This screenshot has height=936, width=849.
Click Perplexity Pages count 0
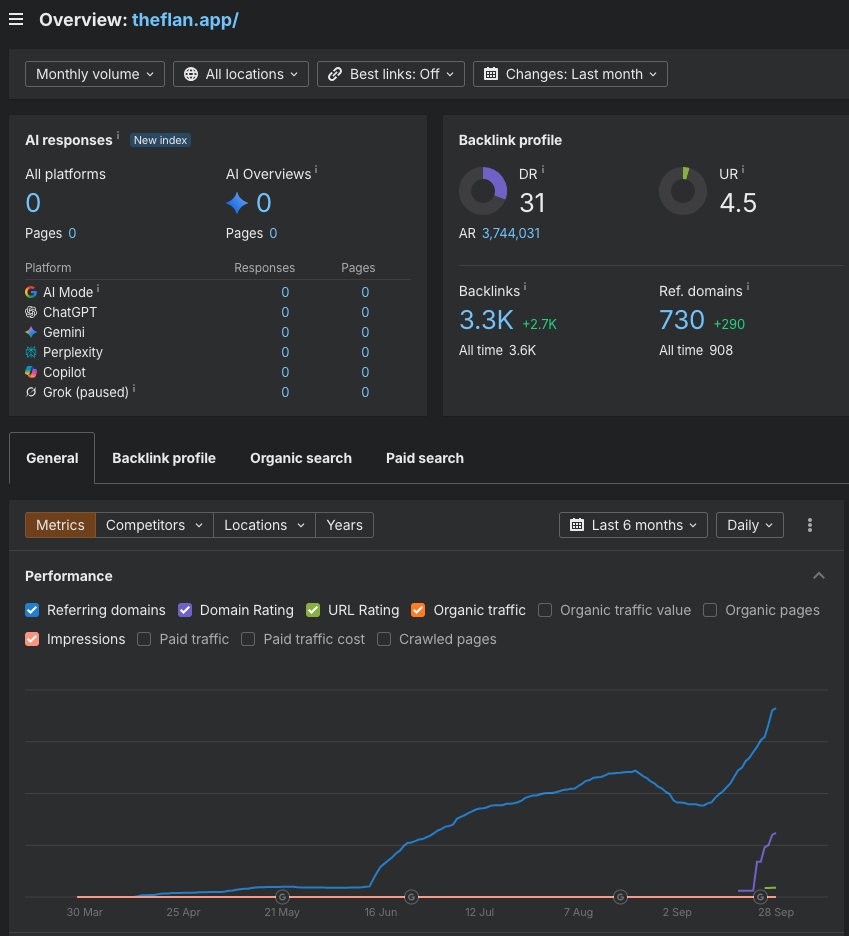(365, 352)
